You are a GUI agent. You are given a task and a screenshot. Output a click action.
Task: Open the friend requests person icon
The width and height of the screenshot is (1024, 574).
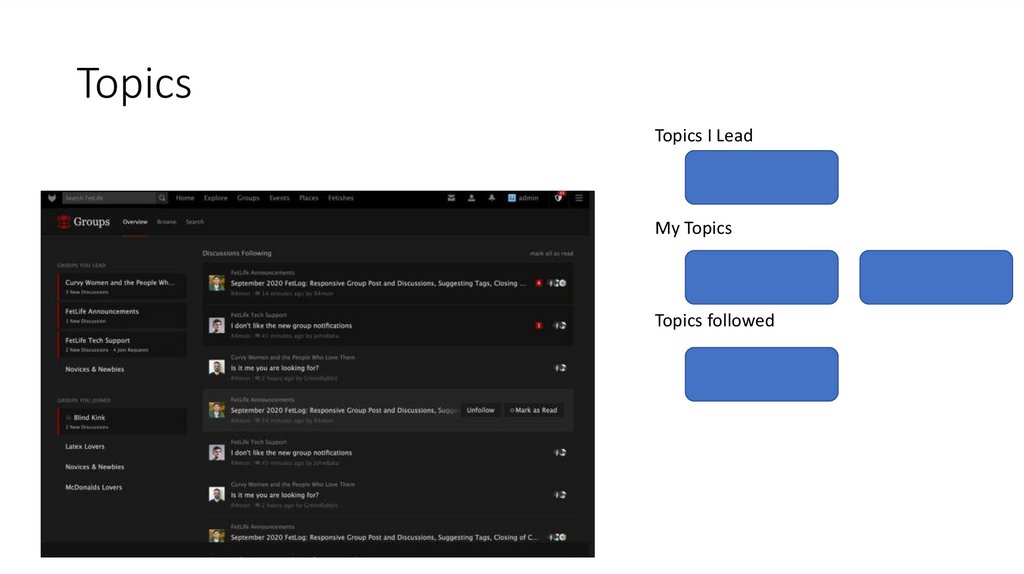(472, 198)
